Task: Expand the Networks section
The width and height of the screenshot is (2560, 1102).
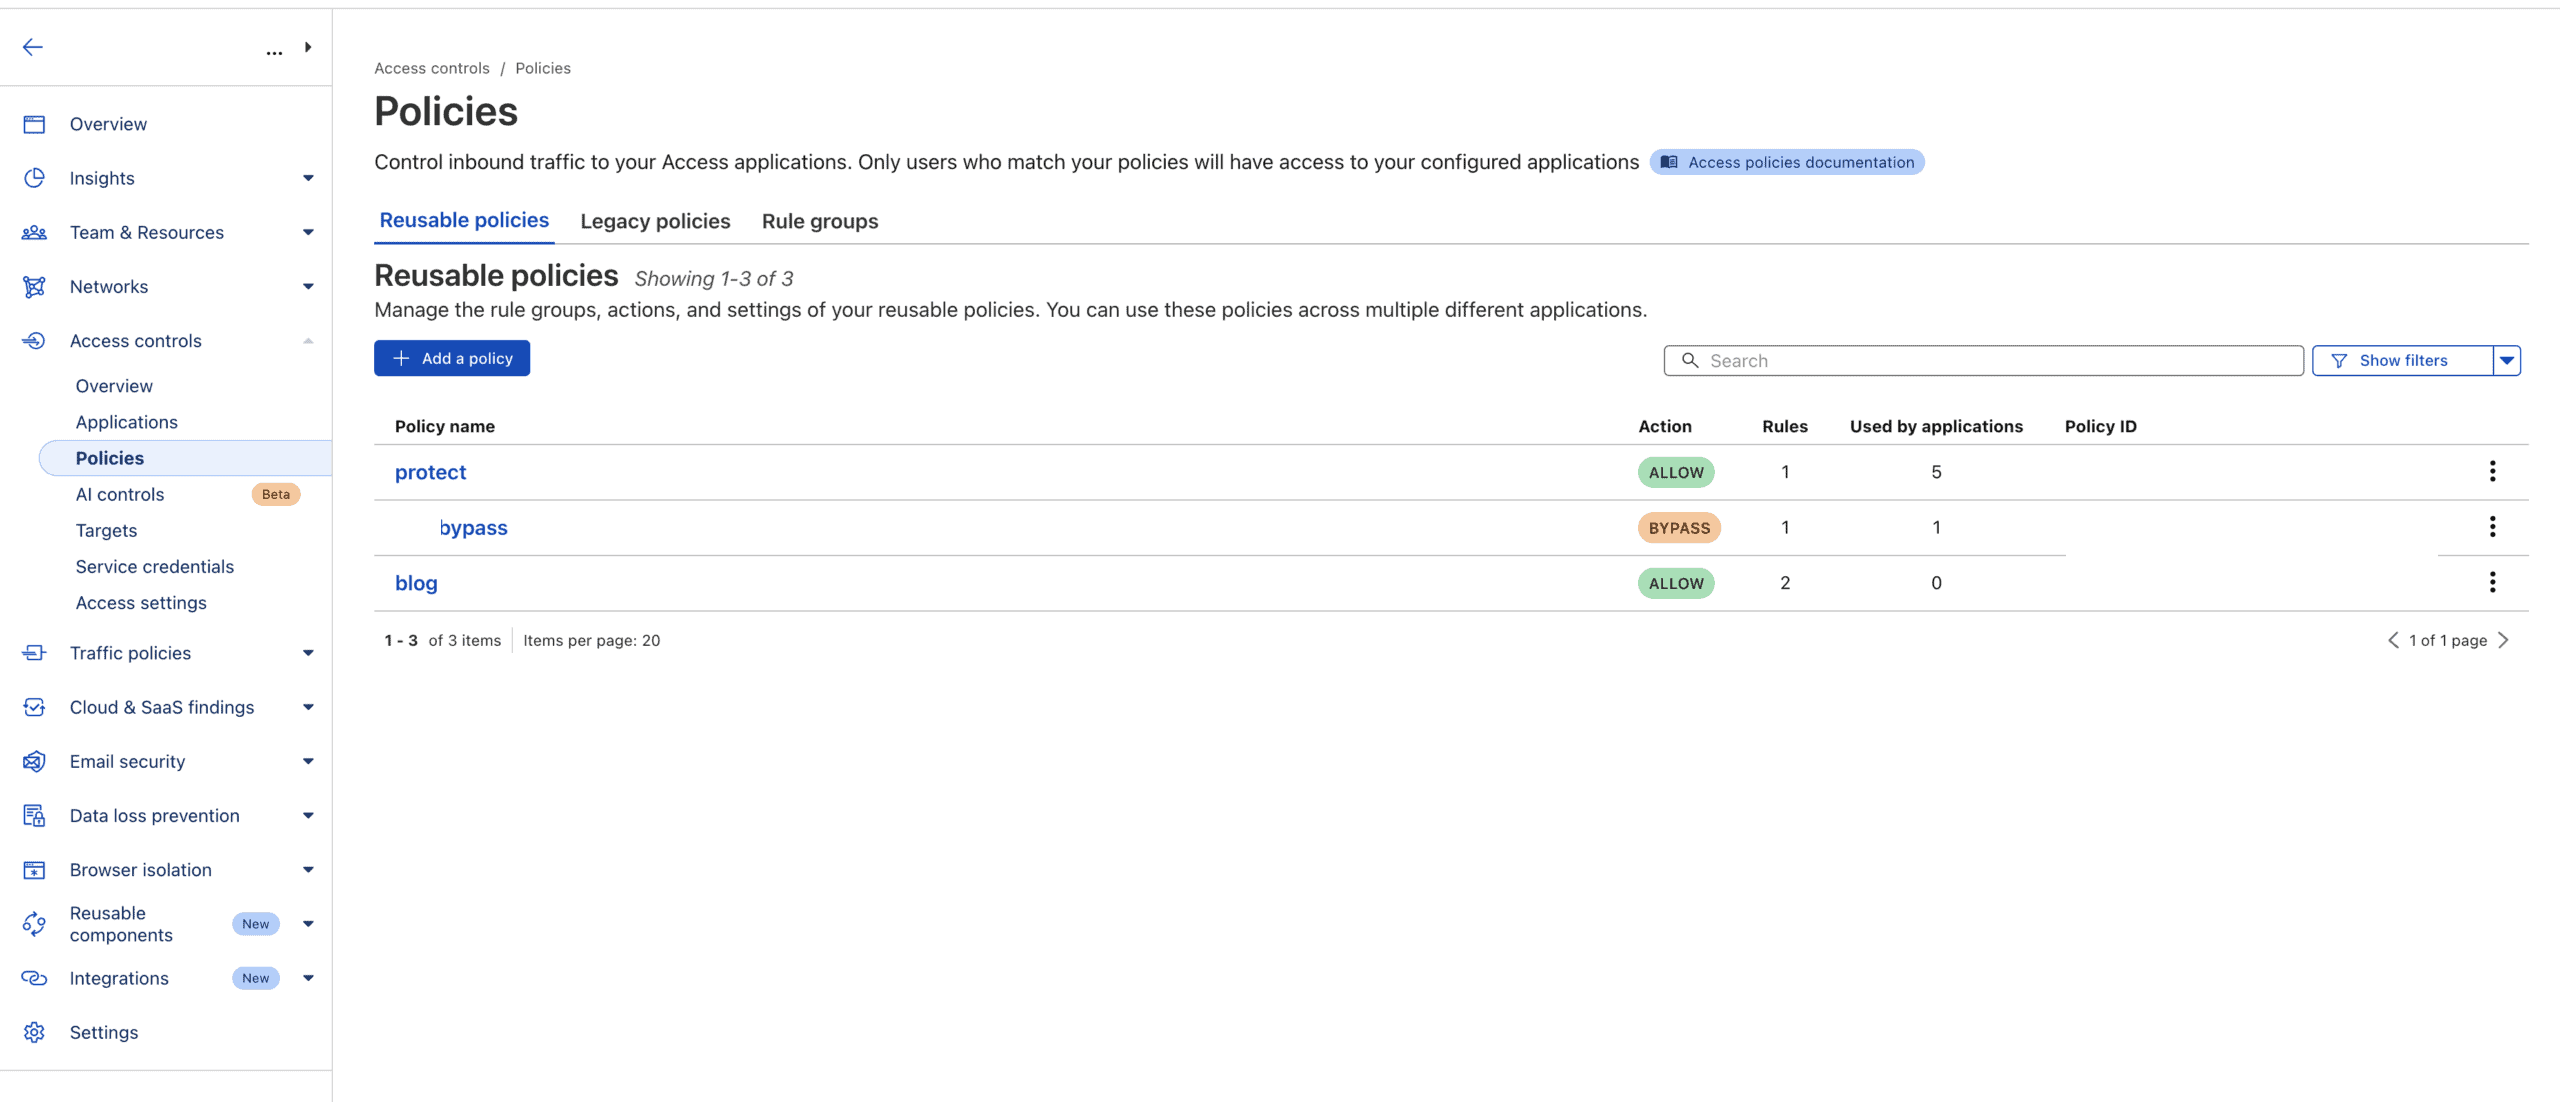Action: click(x=308, y=287)
